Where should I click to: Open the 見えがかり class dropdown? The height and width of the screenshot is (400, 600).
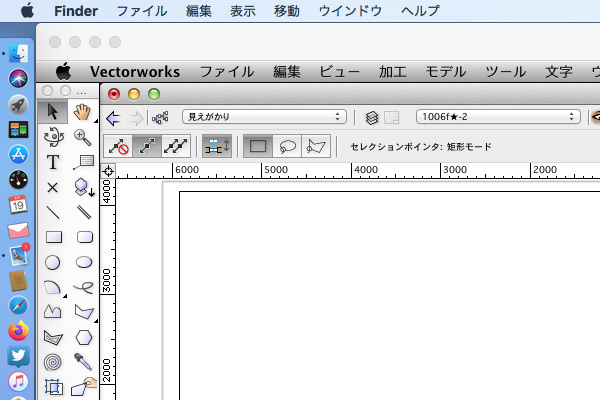pos(264,117)
